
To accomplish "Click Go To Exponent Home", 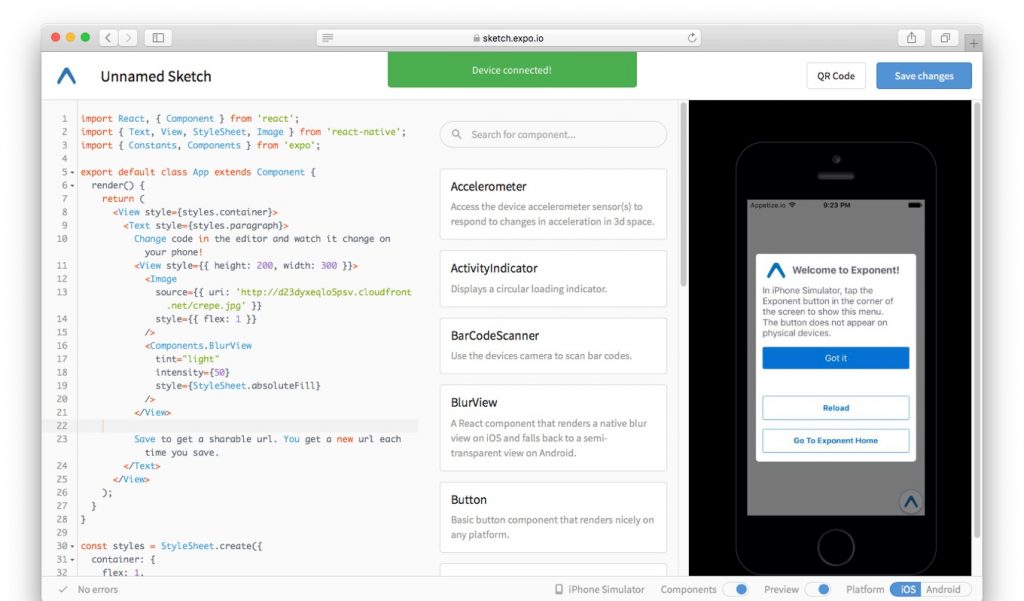I will (836, 440).
